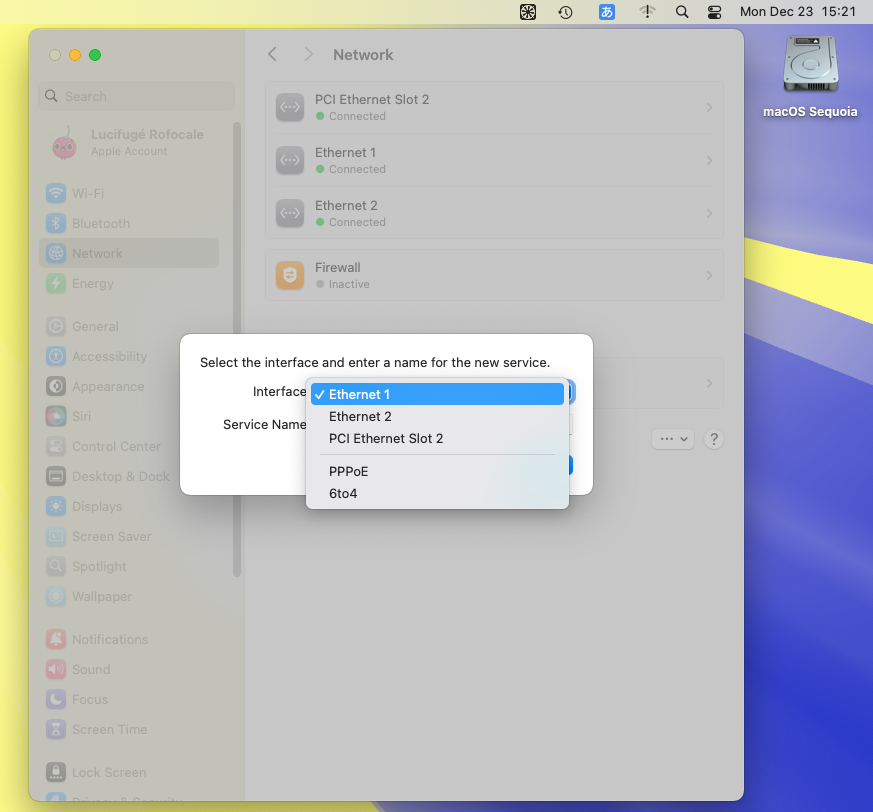The width and height of the screenshot is (873, 812).
Task: Click Japanese input source menu icon
Action: (606, 12)
